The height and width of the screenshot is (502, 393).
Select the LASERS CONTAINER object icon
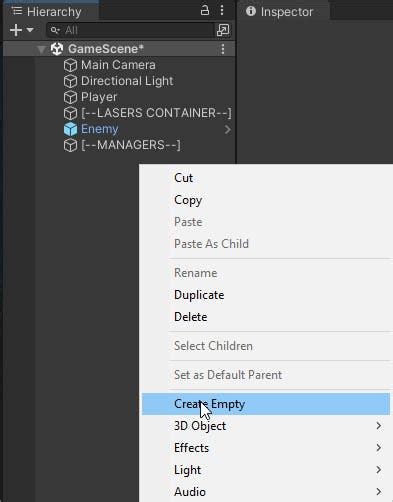click(x=70, y=113)
